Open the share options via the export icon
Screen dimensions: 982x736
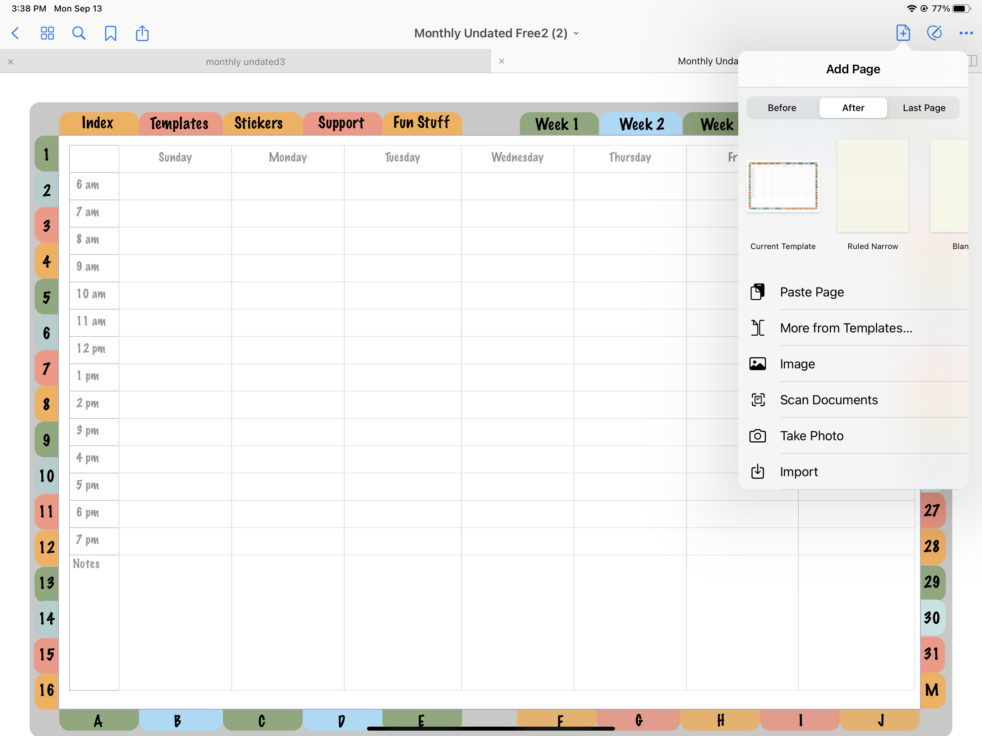point(142,33)
